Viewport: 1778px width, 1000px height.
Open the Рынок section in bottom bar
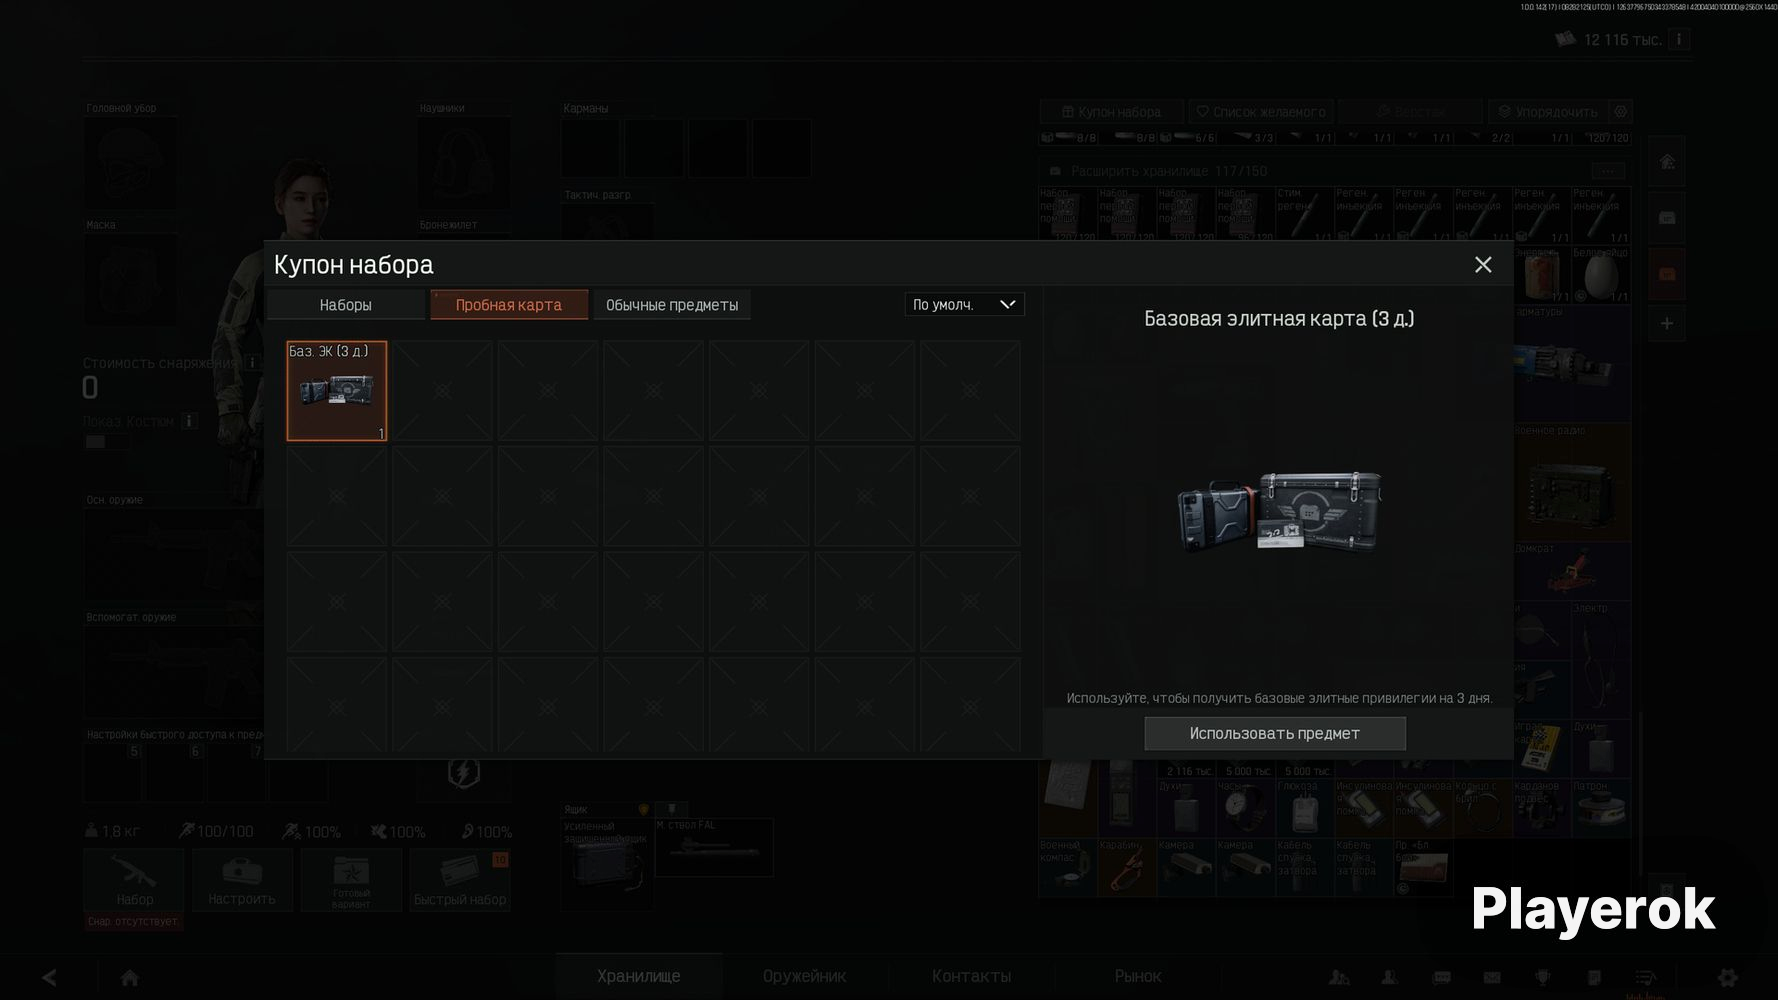(1137, 976)
